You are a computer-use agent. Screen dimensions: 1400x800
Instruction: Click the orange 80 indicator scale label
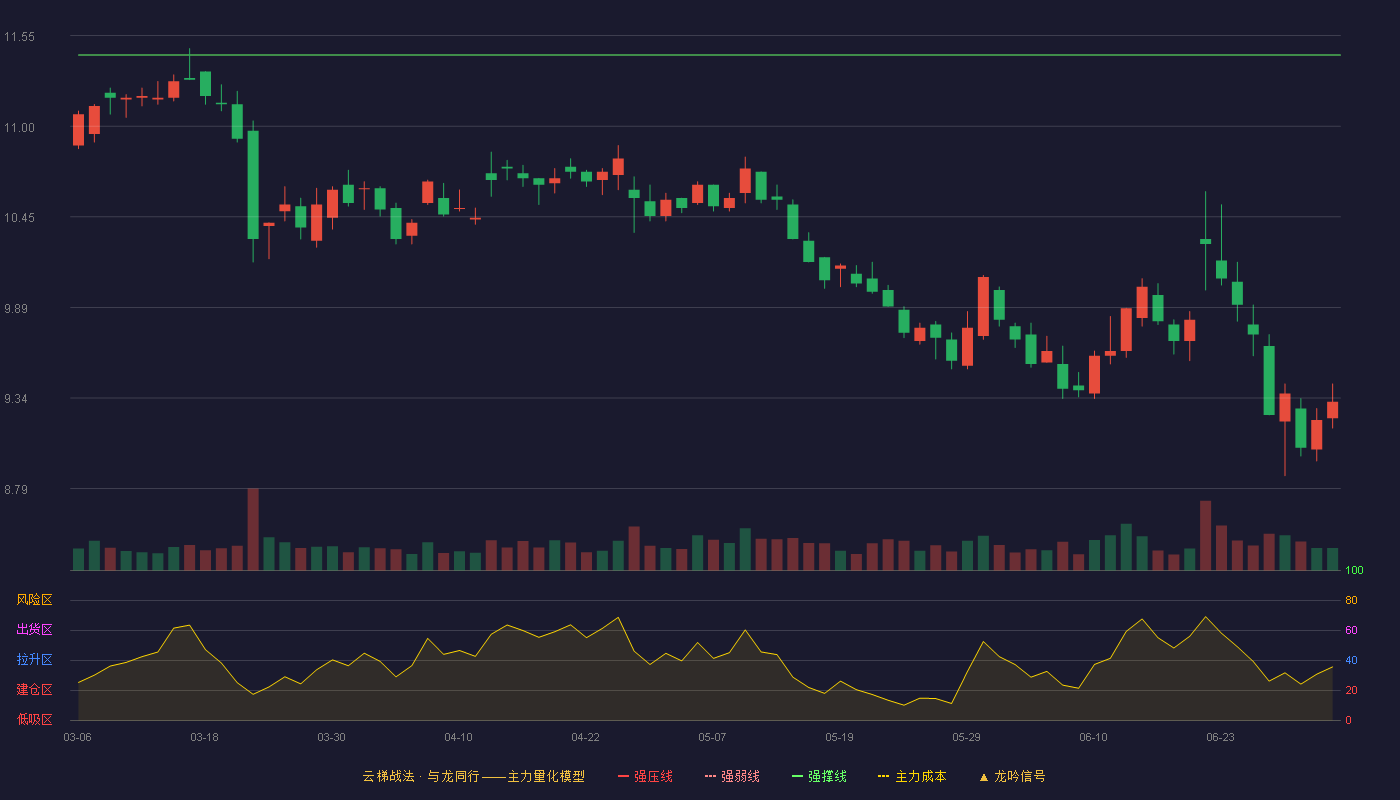[x=1351, y=600]
